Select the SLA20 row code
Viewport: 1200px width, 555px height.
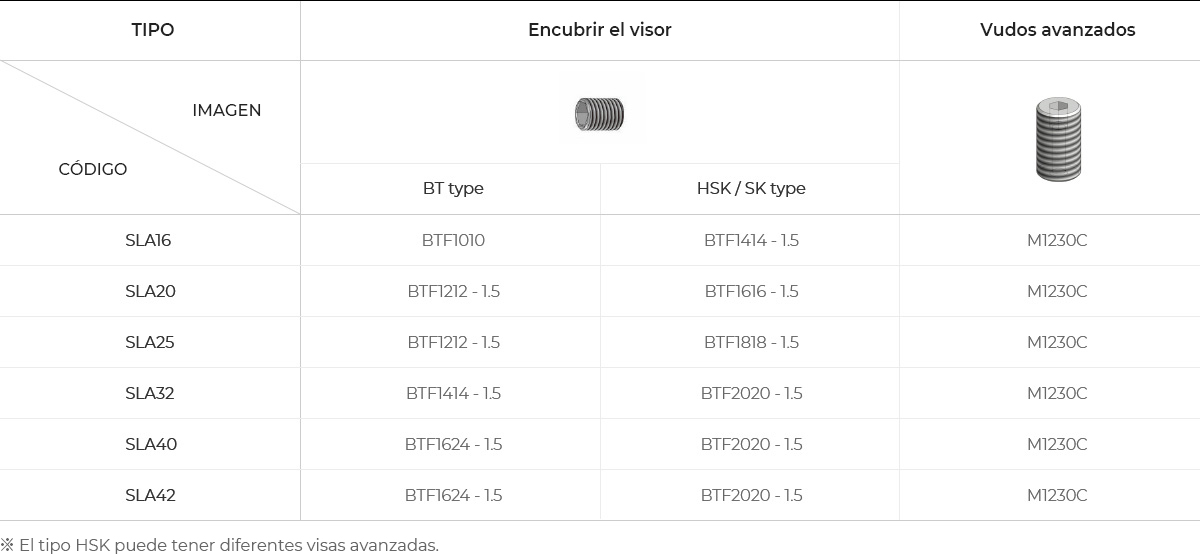(150, 291)
